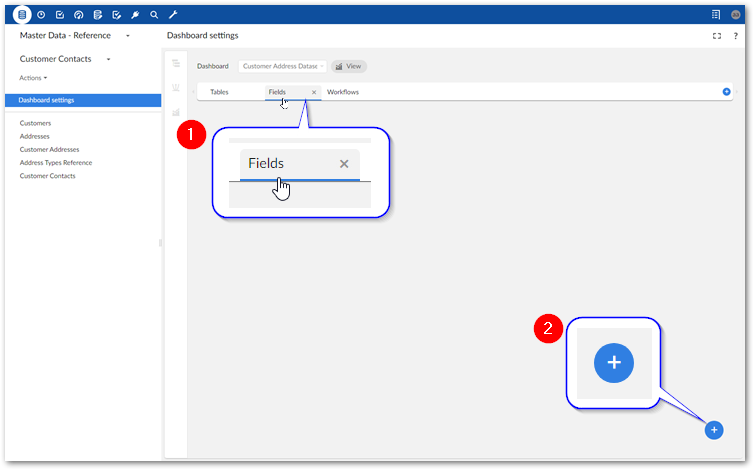The image size is (754, 470).
Task: Open the plug integration icon
Action: pos(135,15)
